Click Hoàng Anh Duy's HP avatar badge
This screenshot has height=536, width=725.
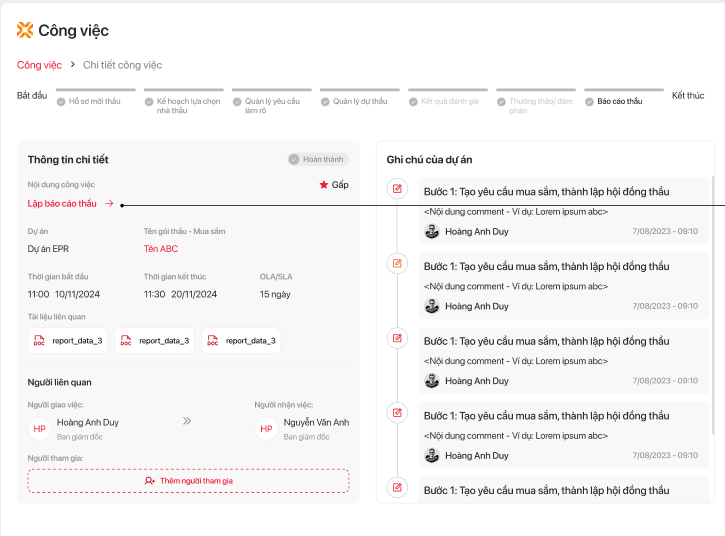[40, 428]
